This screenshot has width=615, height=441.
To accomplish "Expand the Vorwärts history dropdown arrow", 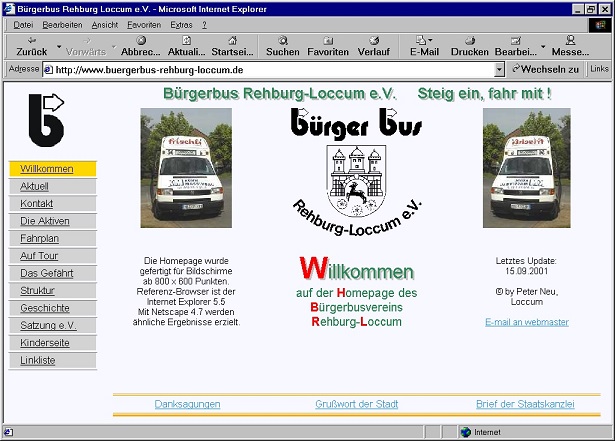I will 114,47.
